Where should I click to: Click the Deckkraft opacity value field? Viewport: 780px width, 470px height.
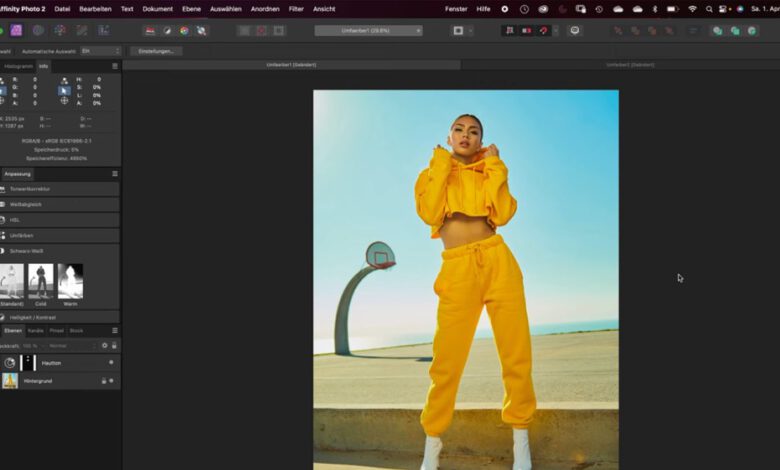(30, 345)
